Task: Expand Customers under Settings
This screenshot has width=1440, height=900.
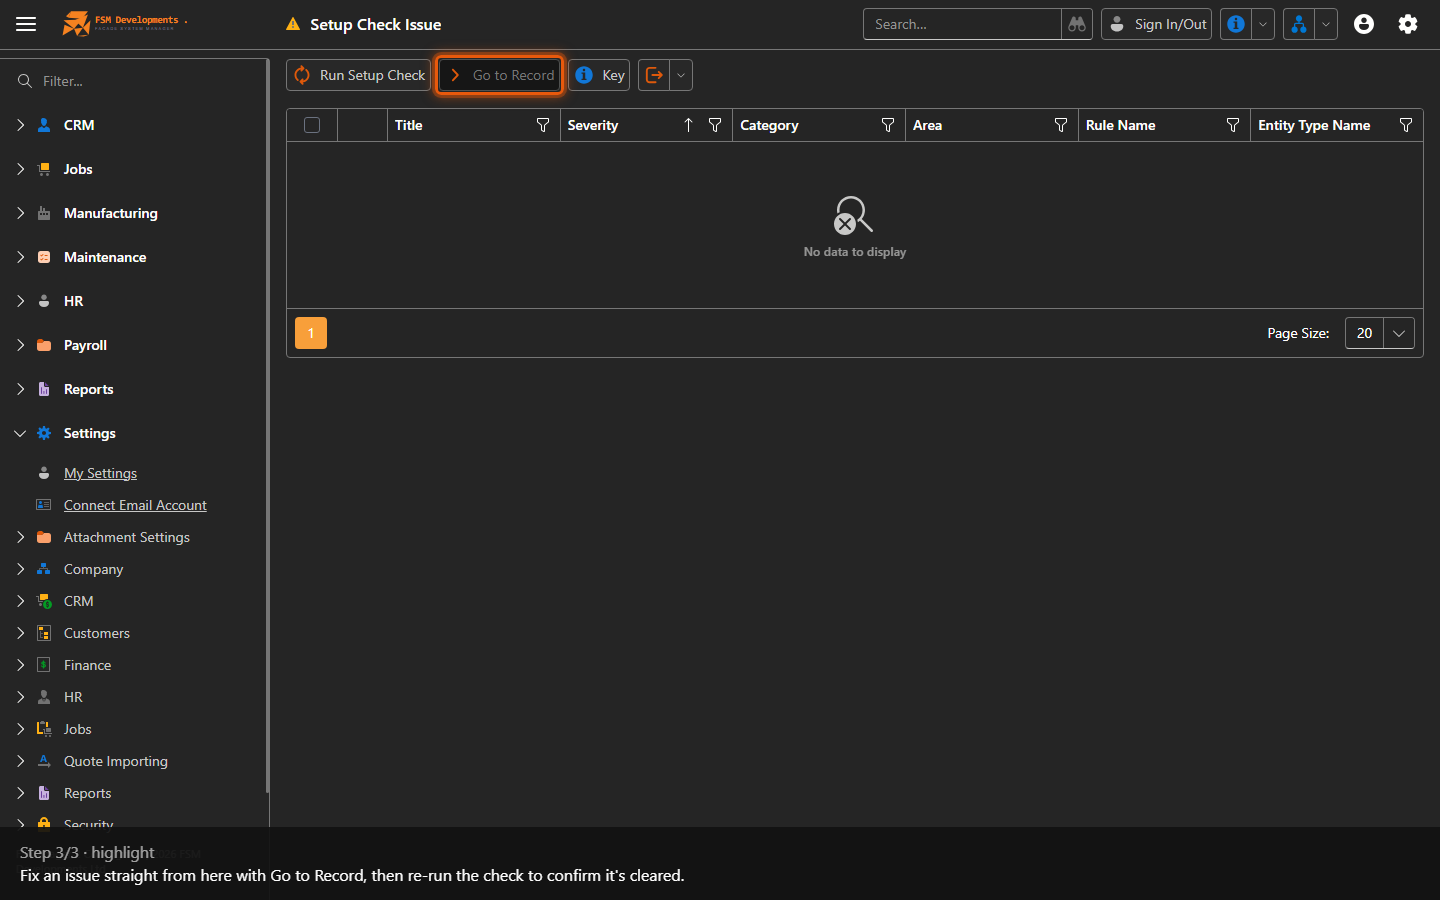Action: pyautogui.click(x=20, y=633)
